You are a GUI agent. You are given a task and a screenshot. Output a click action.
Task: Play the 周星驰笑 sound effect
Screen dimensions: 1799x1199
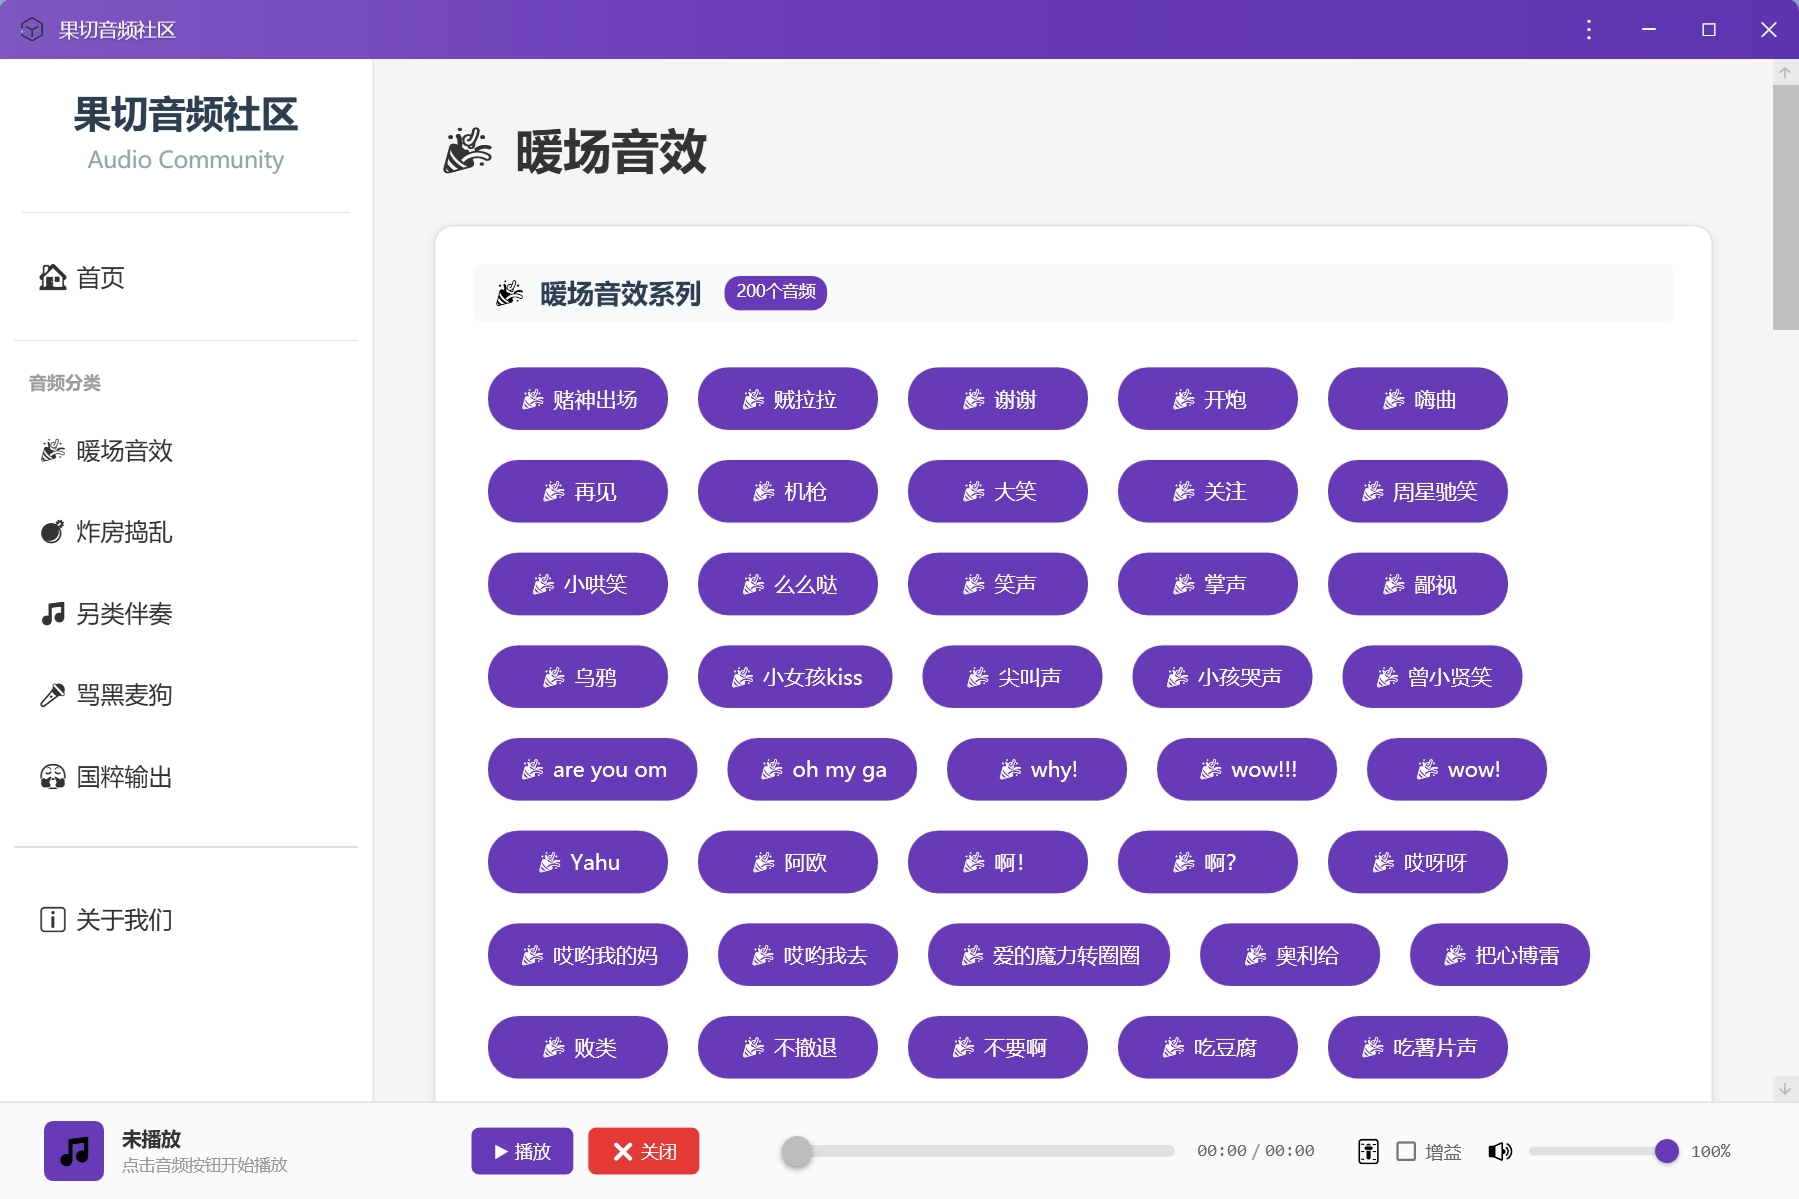[x=1418, y=491]
